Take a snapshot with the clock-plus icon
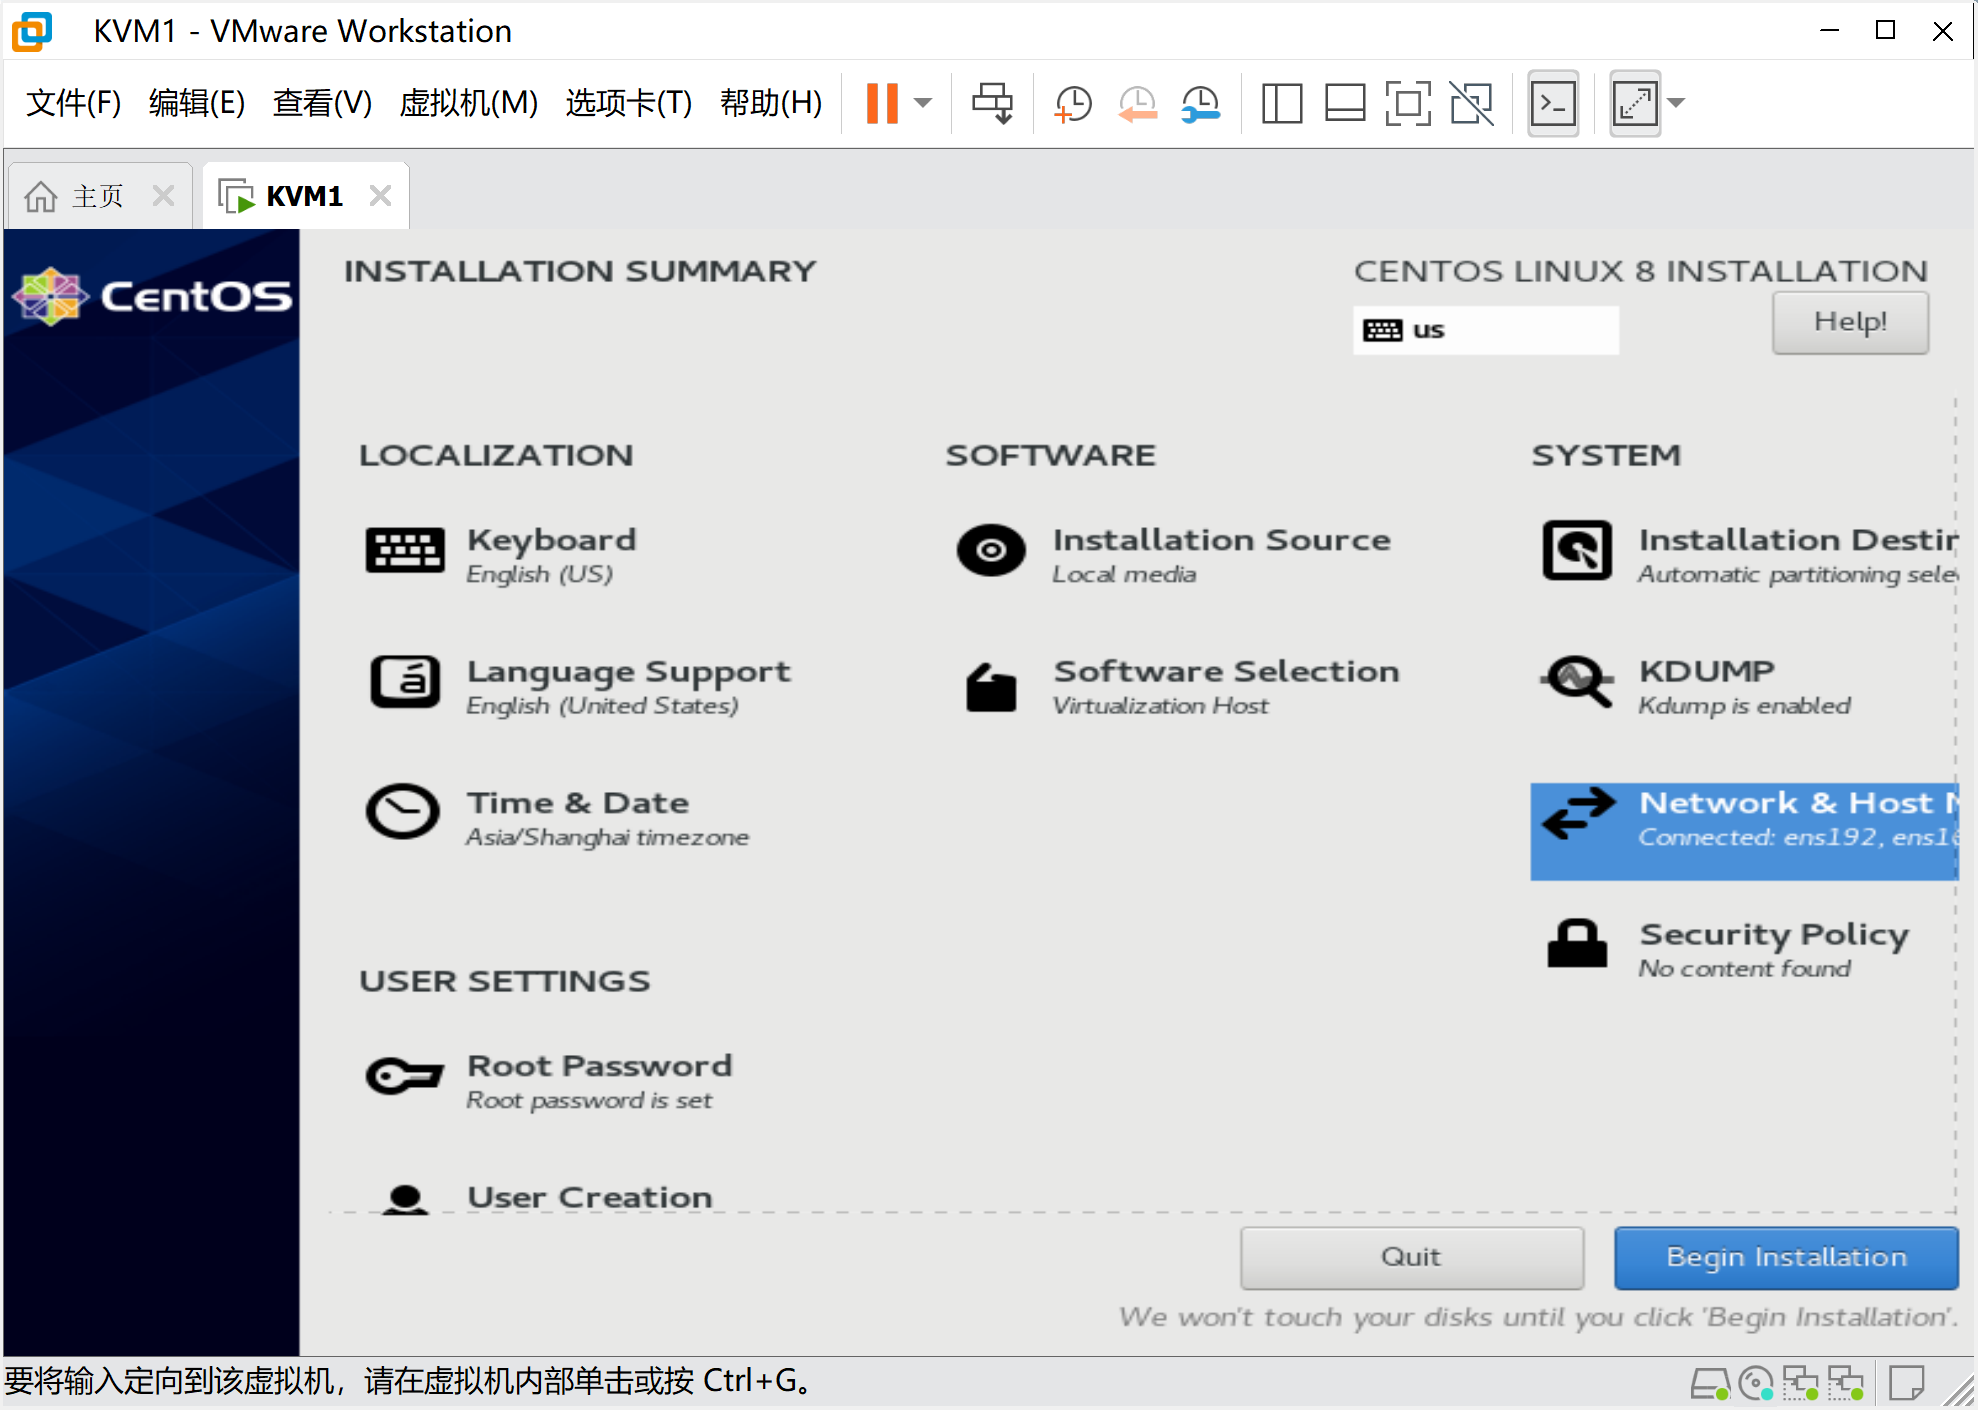The image size is (1978, 1410). point(1073,103)
